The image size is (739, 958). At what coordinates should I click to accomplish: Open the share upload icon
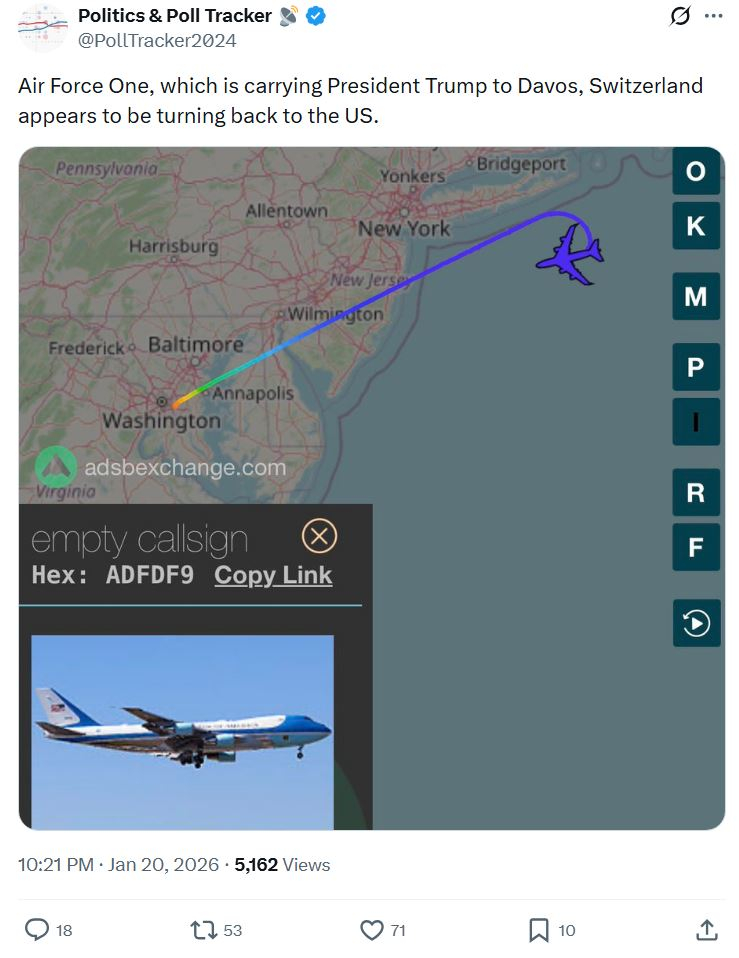[707, 930]
